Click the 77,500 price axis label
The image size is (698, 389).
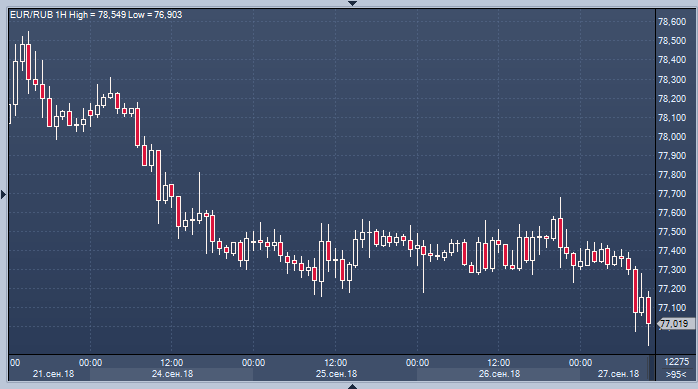coord(672,232)
